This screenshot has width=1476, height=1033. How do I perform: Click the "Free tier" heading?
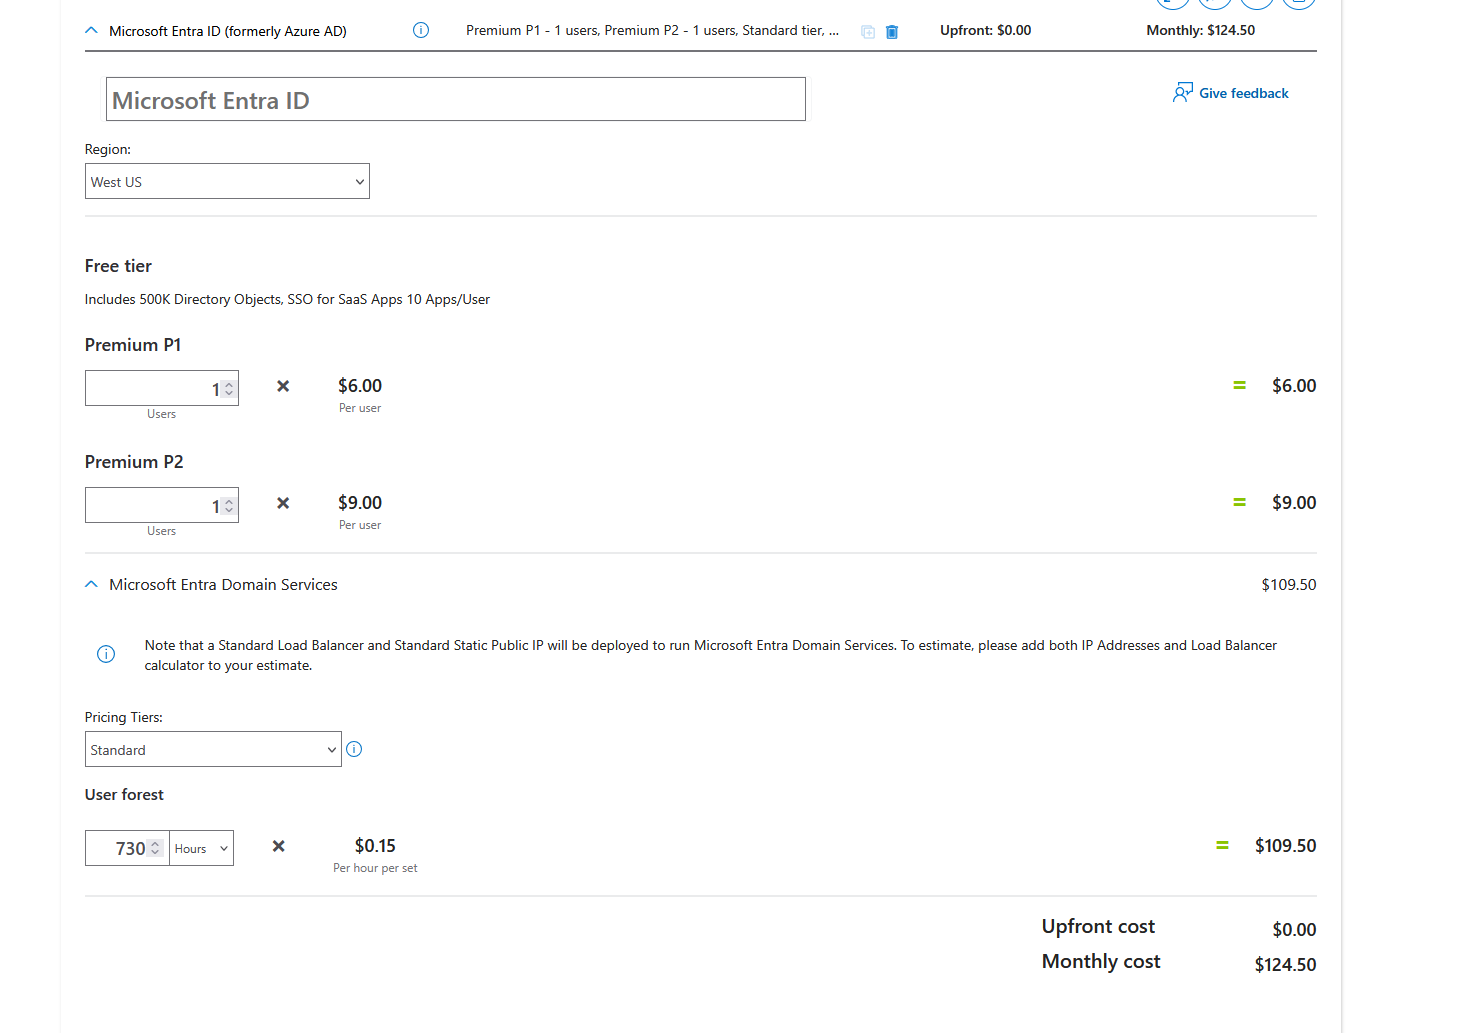click(x=118, y=266)
